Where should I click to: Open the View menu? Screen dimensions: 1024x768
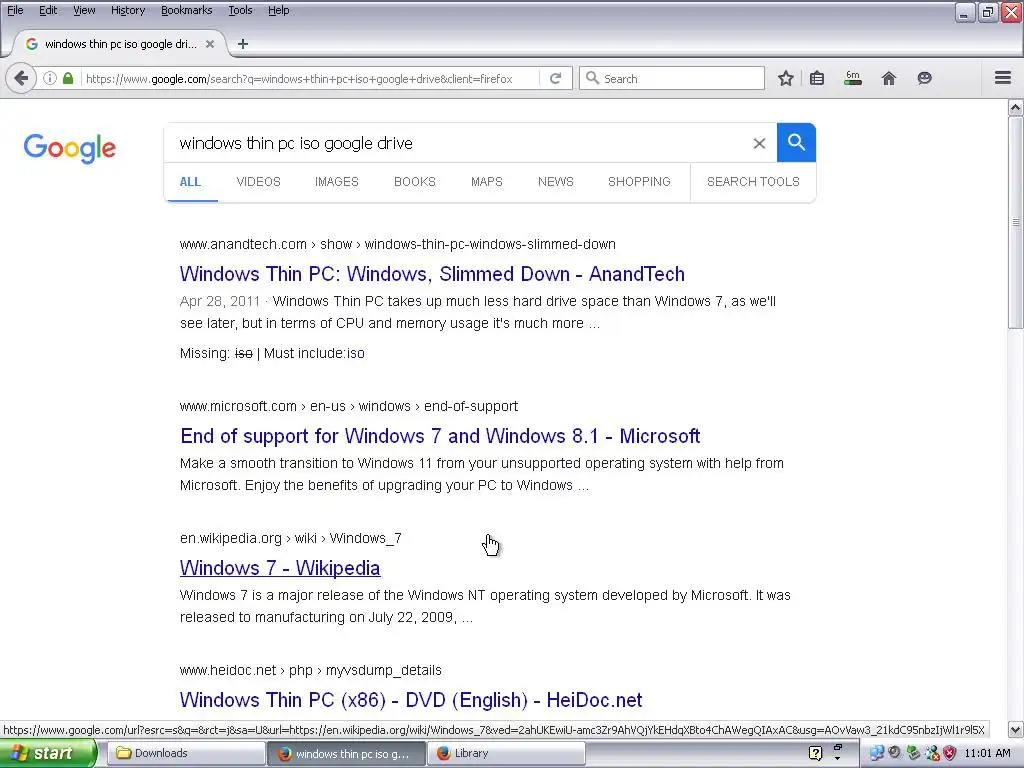[84, 10]
